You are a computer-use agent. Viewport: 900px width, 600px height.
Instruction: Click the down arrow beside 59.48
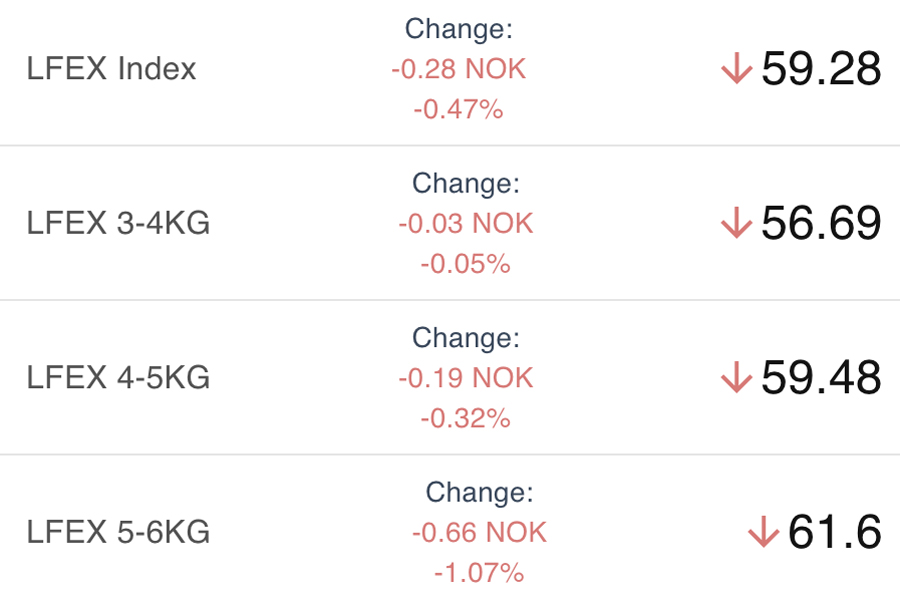point(736,378)
